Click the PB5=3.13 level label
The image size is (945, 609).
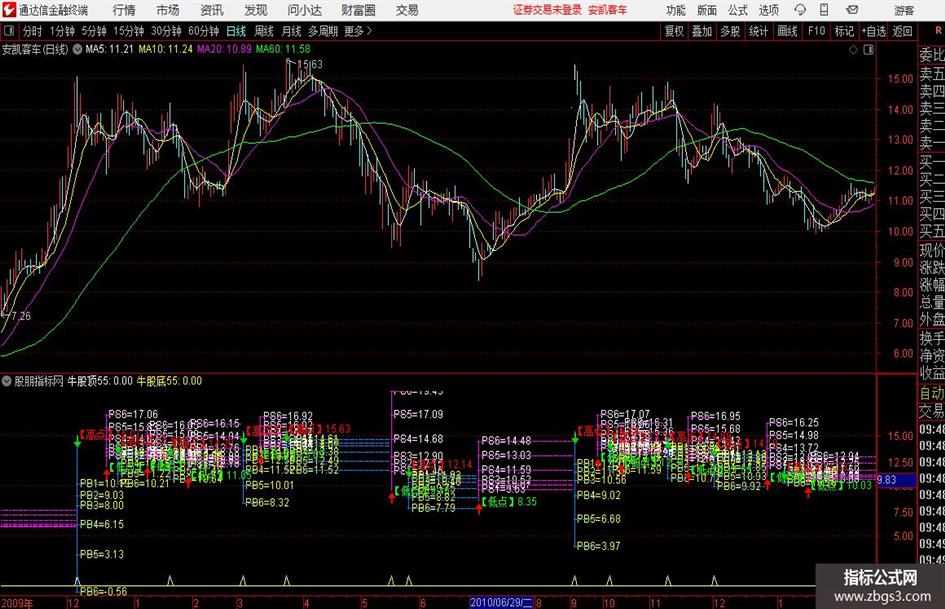coord(102,554)
